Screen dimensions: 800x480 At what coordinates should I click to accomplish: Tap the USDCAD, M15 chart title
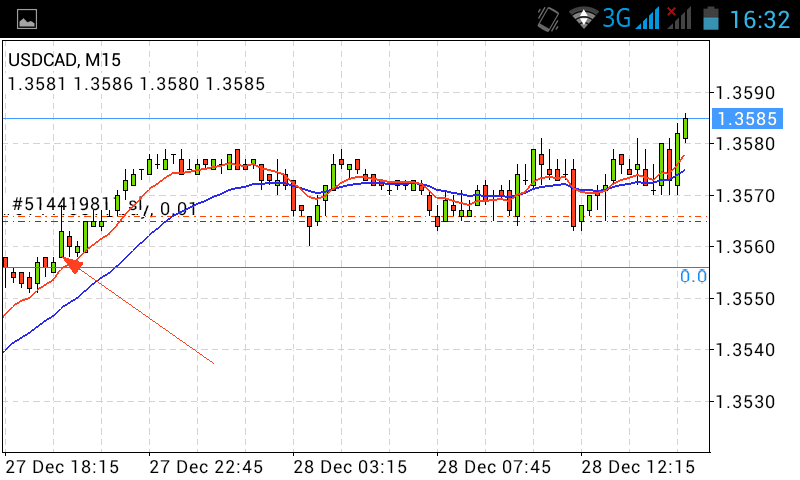coord(64,60)
